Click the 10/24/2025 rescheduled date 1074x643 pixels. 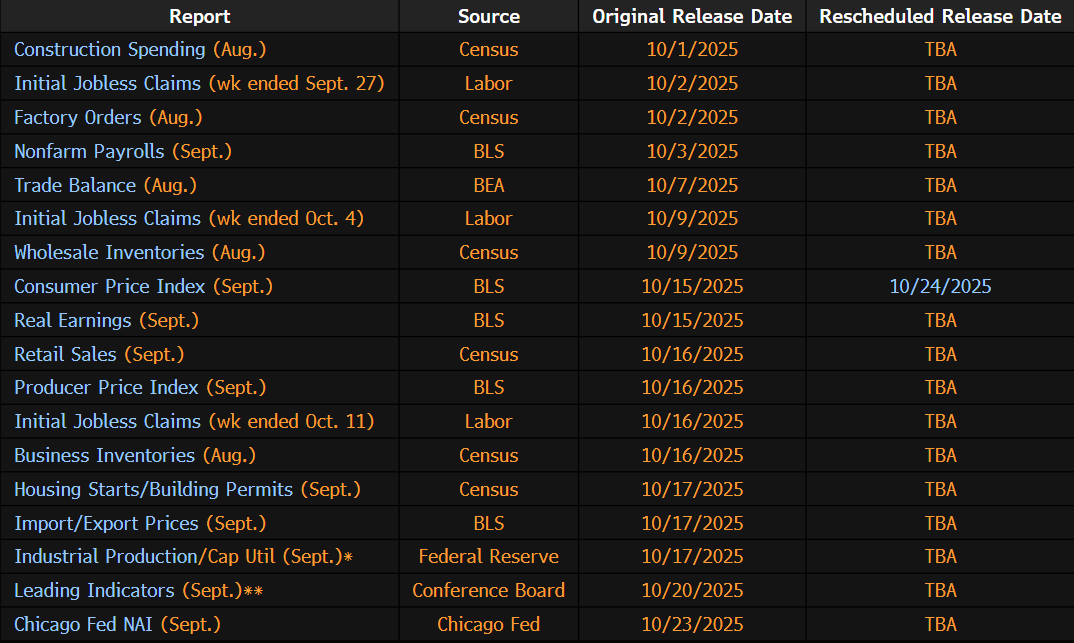(940, 287)
